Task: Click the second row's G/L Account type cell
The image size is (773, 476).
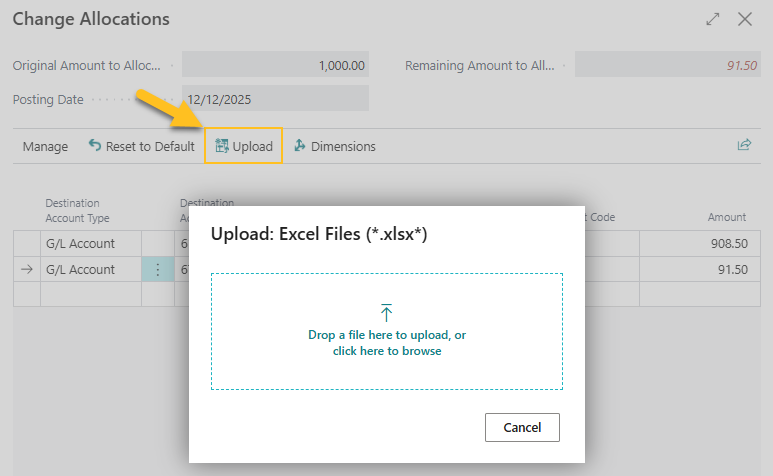Action: [90, 270]
